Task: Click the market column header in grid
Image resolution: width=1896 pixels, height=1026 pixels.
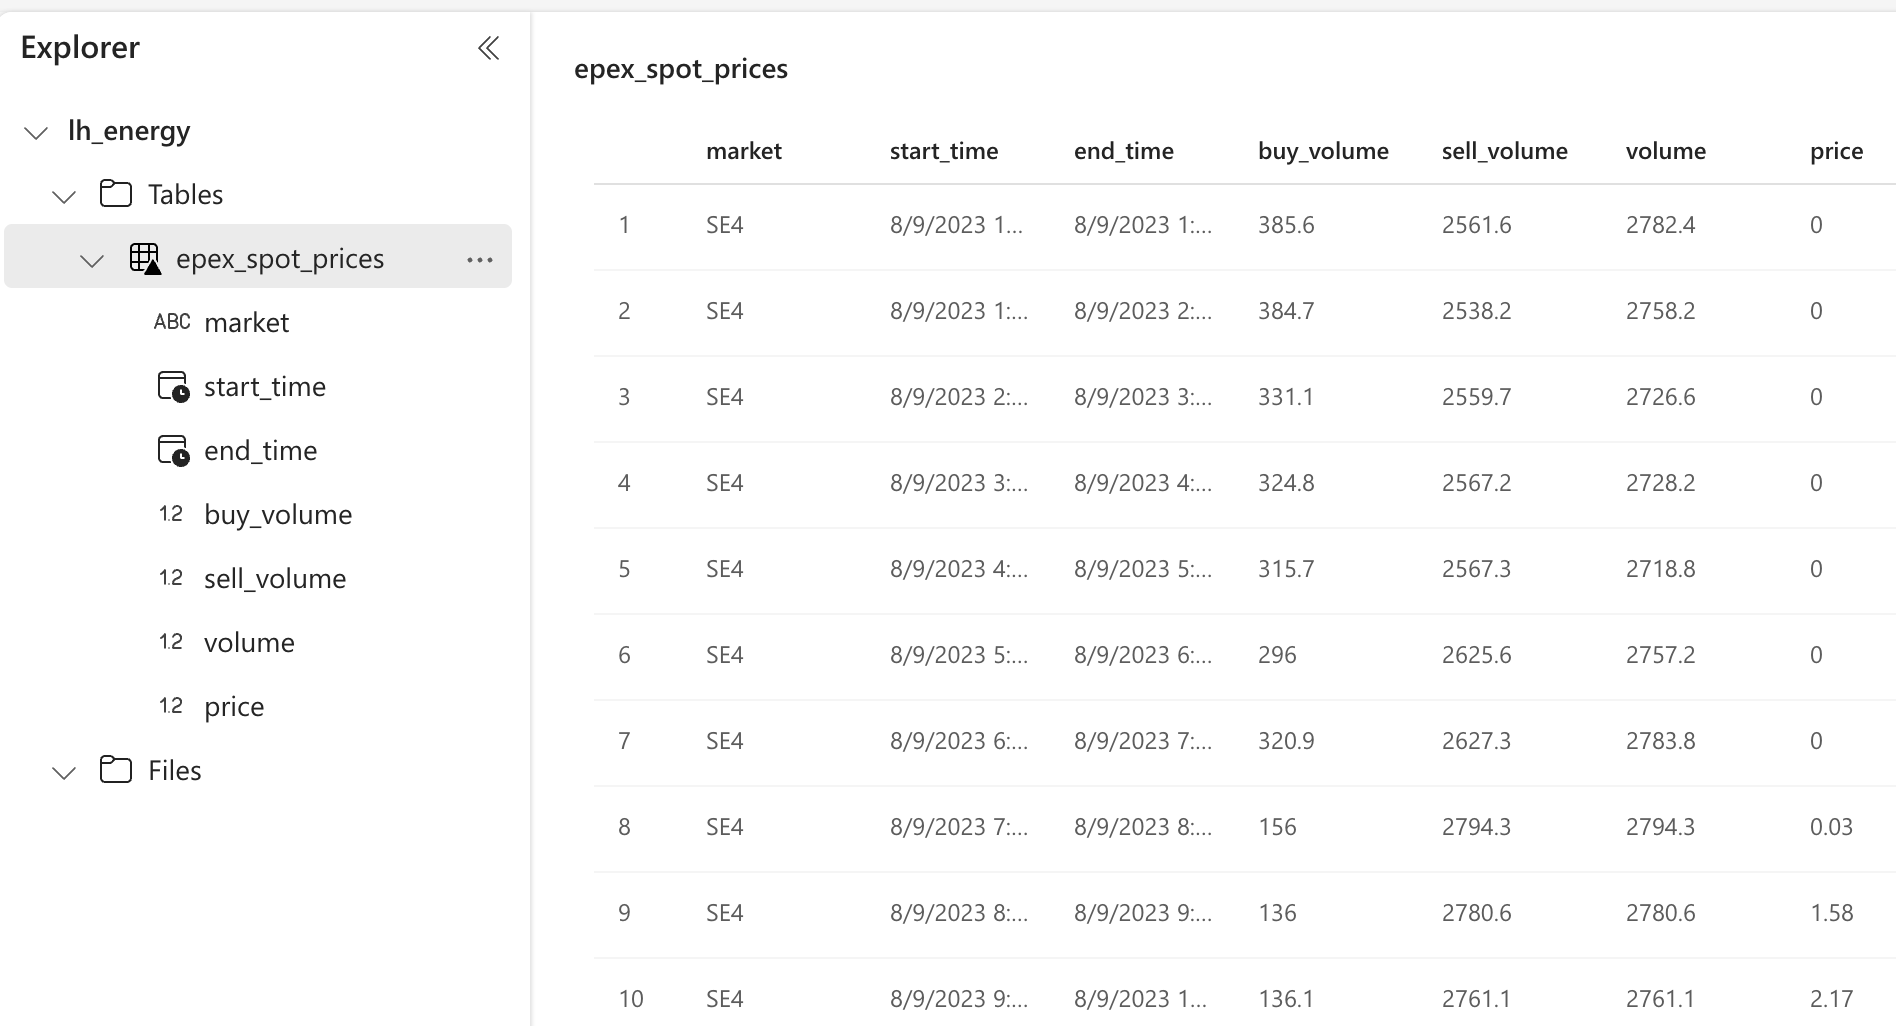Action: (744, 151)
